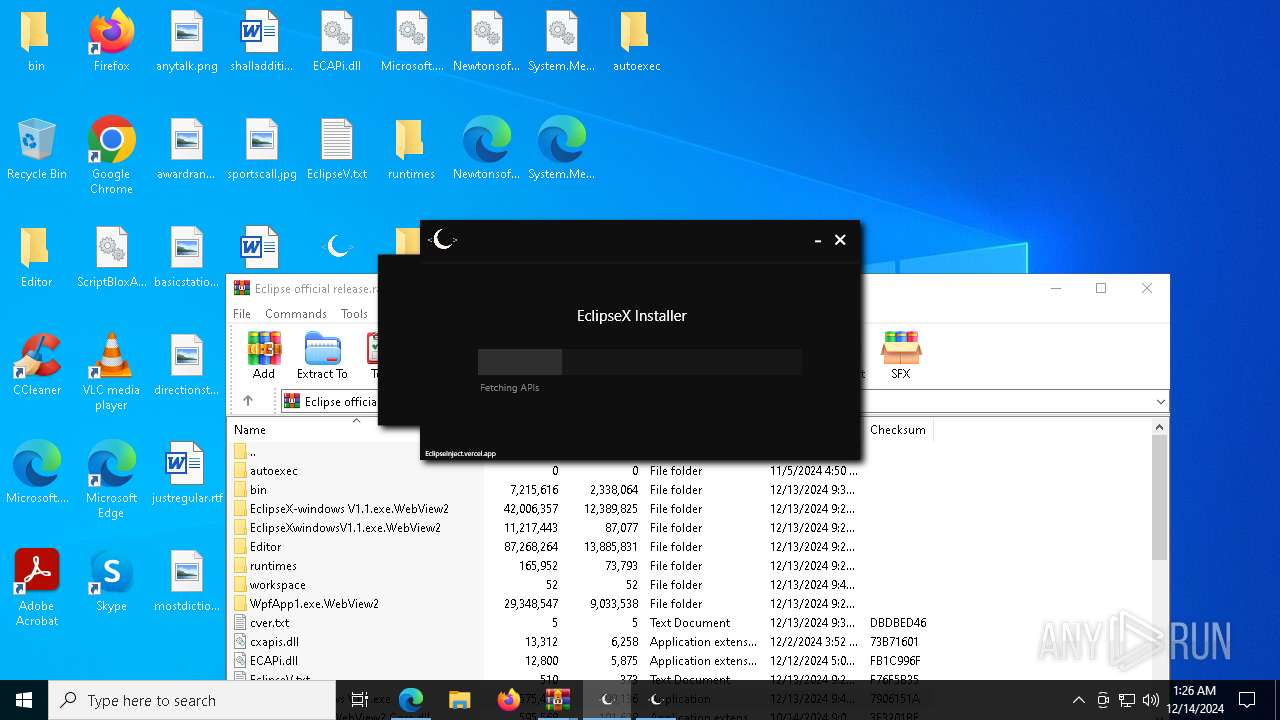This screenshot has height=720, width=1280.
Task: Click WinRAR SFX toolbar button
Action: pyautogui.click(x=900, y=356)
